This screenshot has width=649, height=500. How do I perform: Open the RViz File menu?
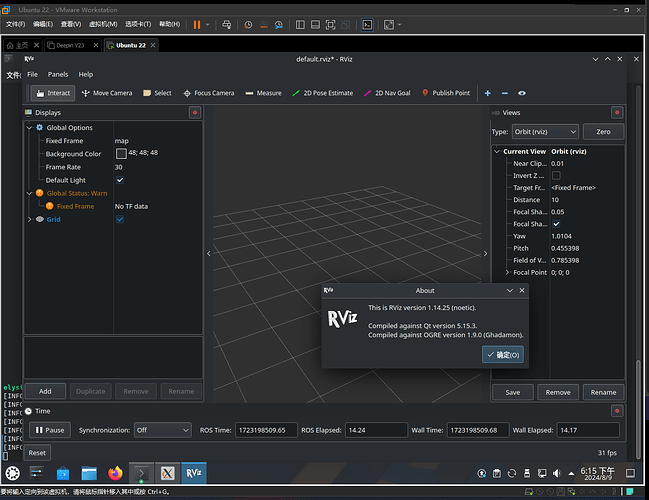[32, 75]
